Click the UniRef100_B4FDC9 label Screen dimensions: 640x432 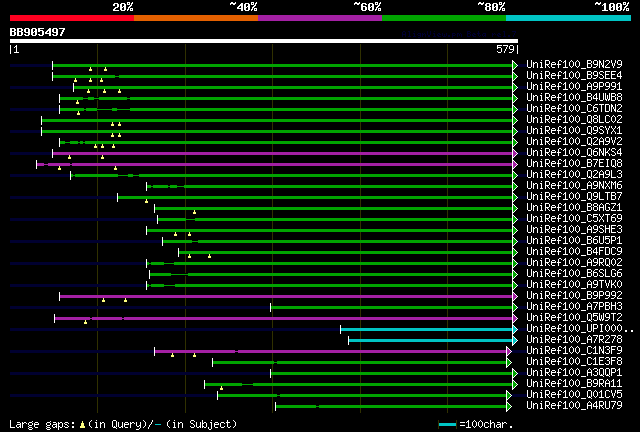point(574,252)
